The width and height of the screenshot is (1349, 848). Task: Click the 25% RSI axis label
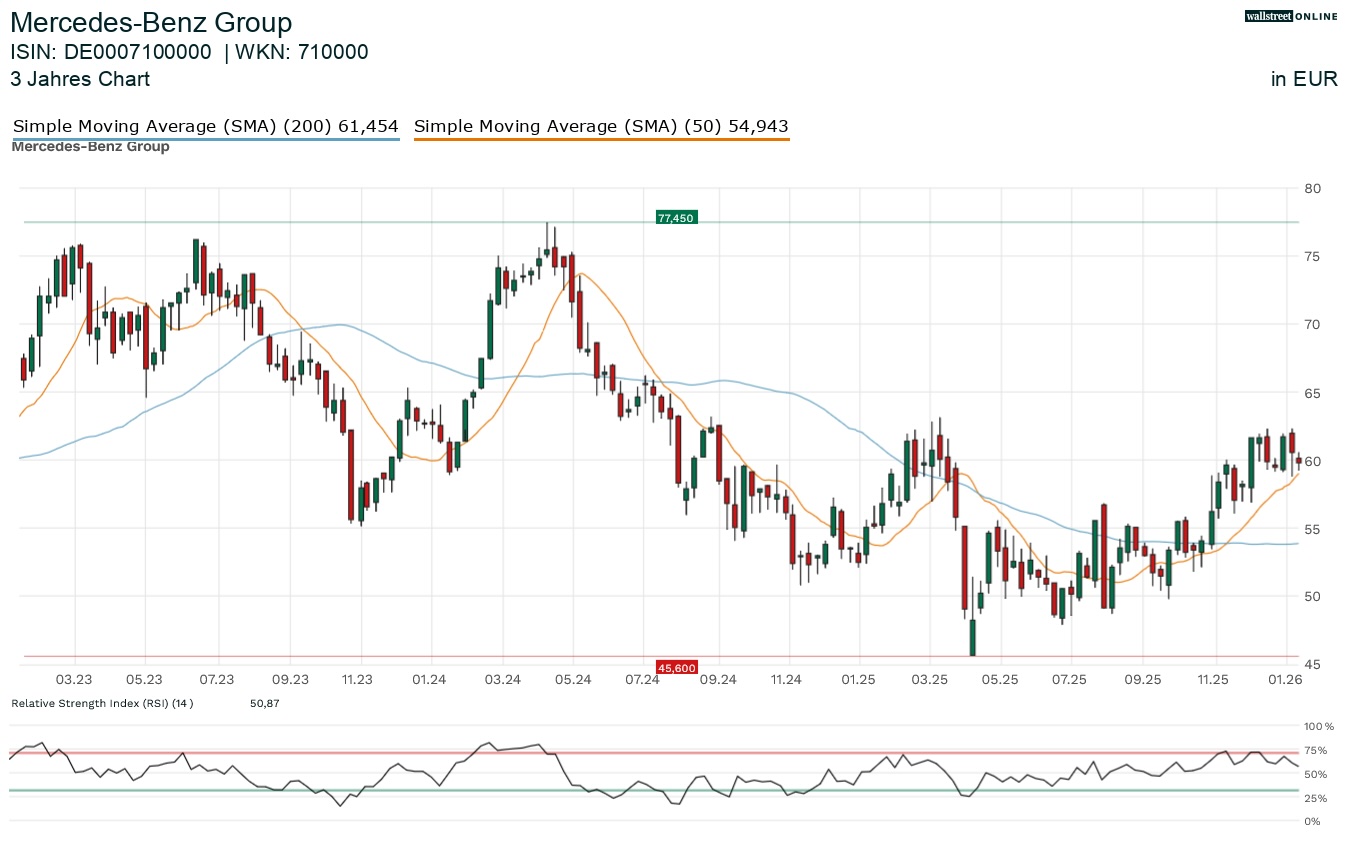(1315, 798)
